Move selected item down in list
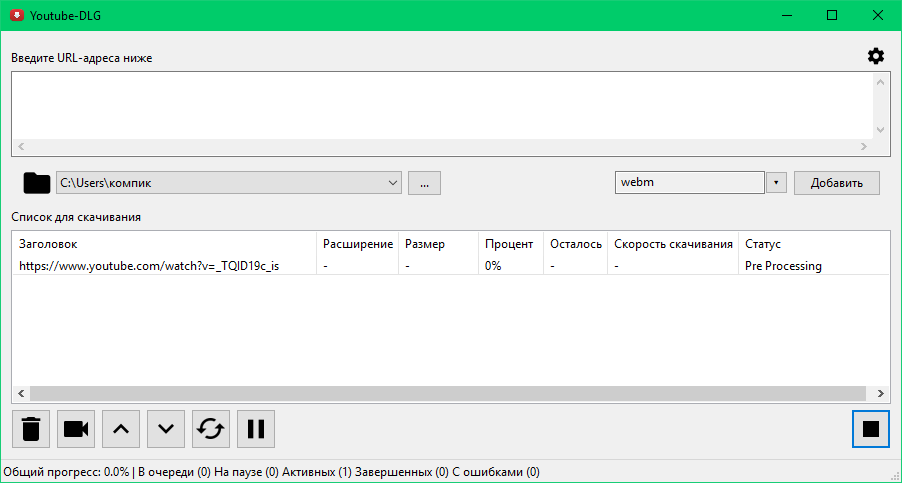Image resolution: width=902 pixels, height=483 pixels. click(x=166, y=429)
